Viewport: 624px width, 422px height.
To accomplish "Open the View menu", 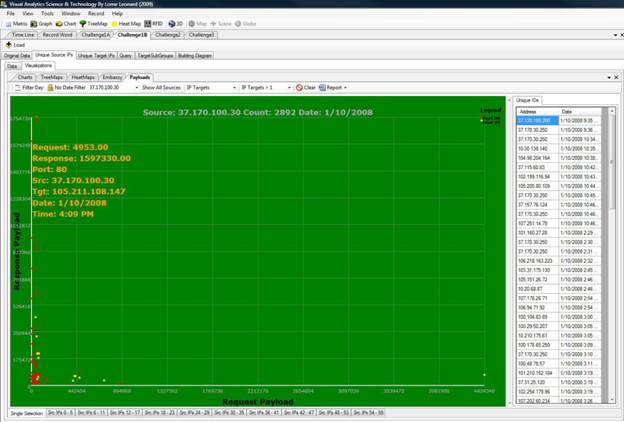I will pyautogui.click(x=28, y=14).
